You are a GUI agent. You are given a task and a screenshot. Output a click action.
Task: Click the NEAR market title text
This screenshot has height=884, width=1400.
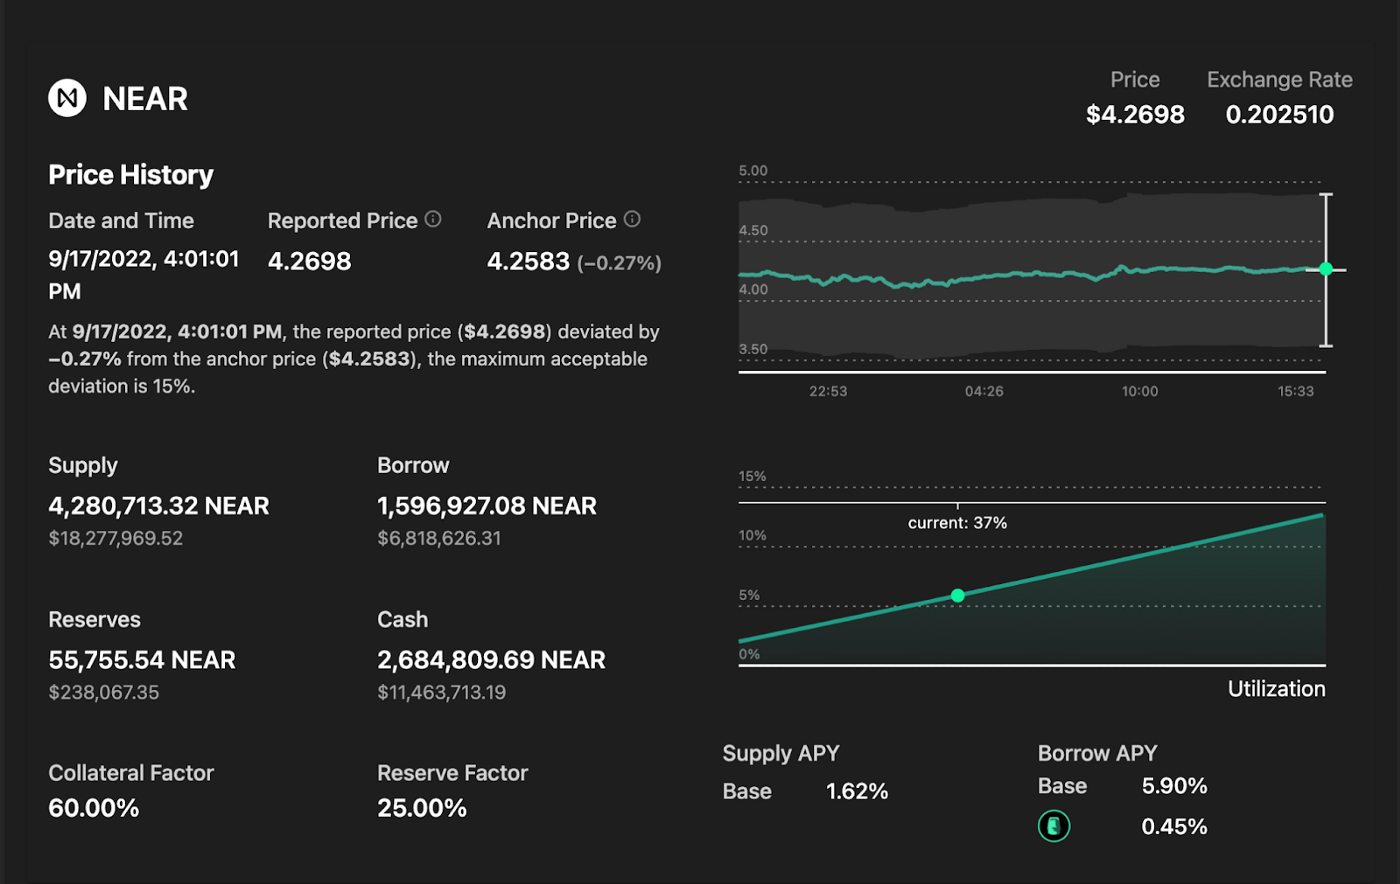point(145,99)
